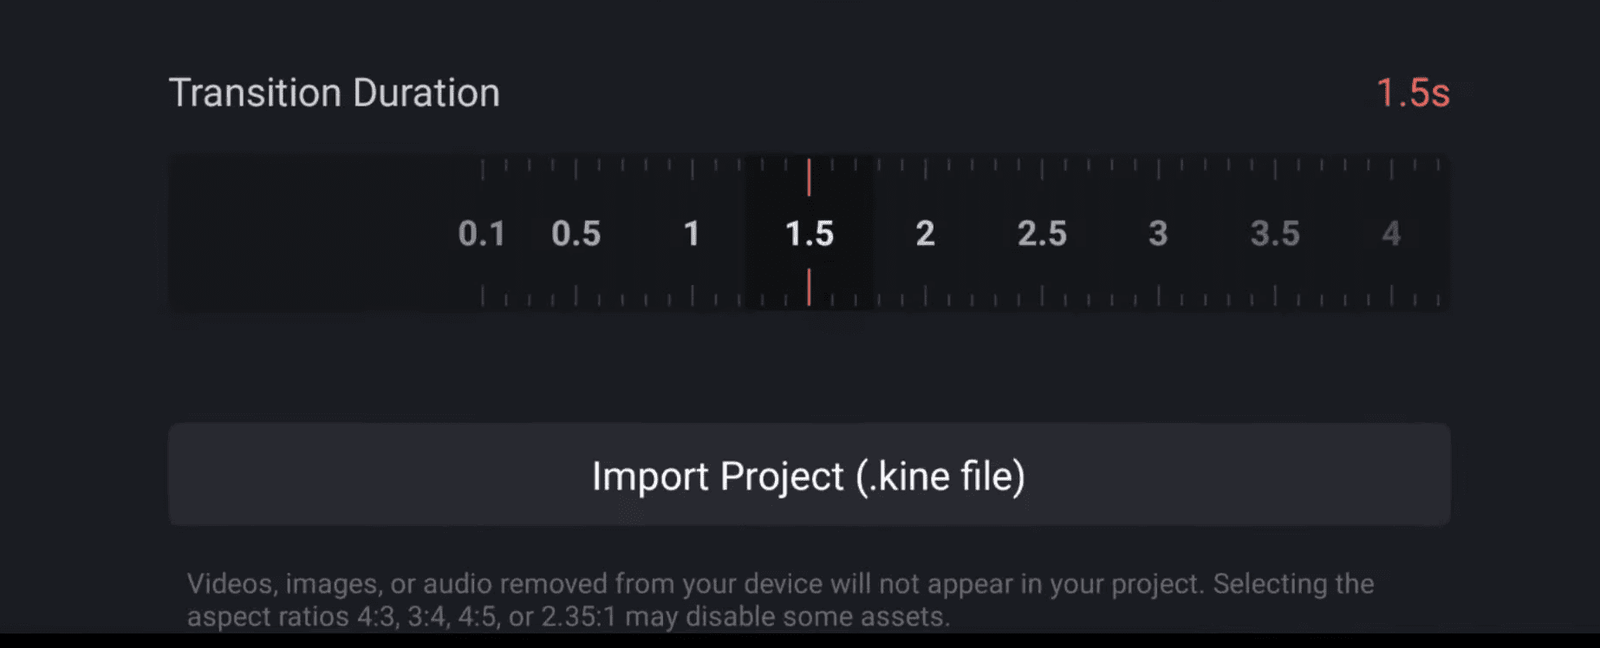Select the 0.5 value on duration ruler
The image size is (1600, 648).
click(x=576, y=234)
